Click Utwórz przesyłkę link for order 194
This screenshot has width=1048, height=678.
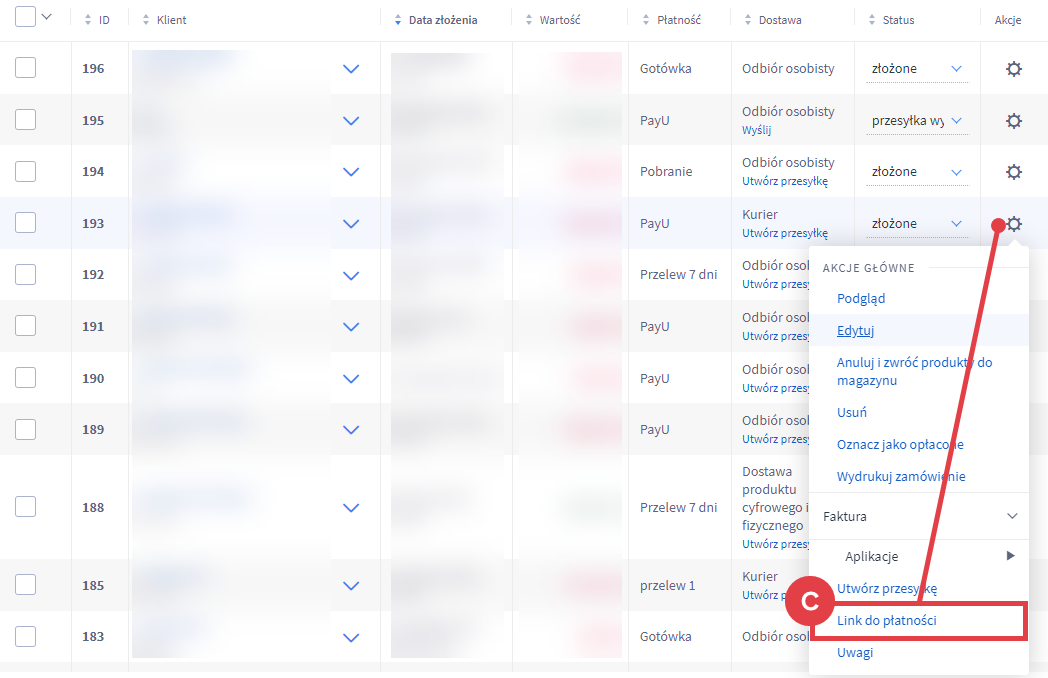(785, 181)
